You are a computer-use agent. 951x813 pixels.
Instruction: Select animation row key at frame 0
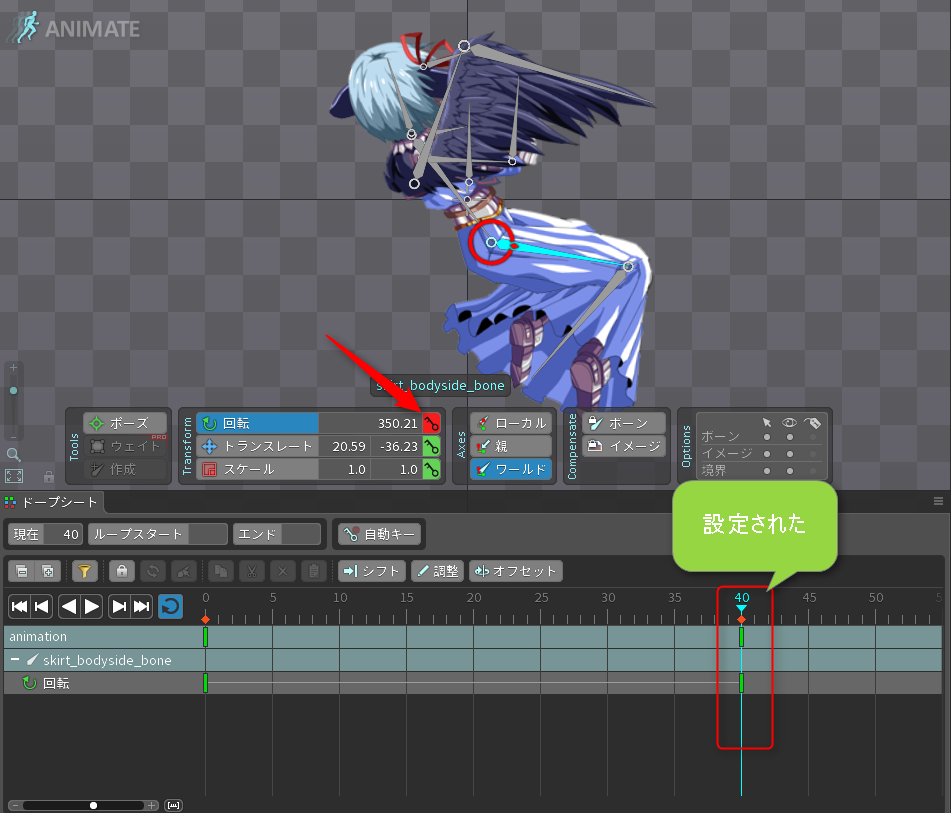point(206,636)
